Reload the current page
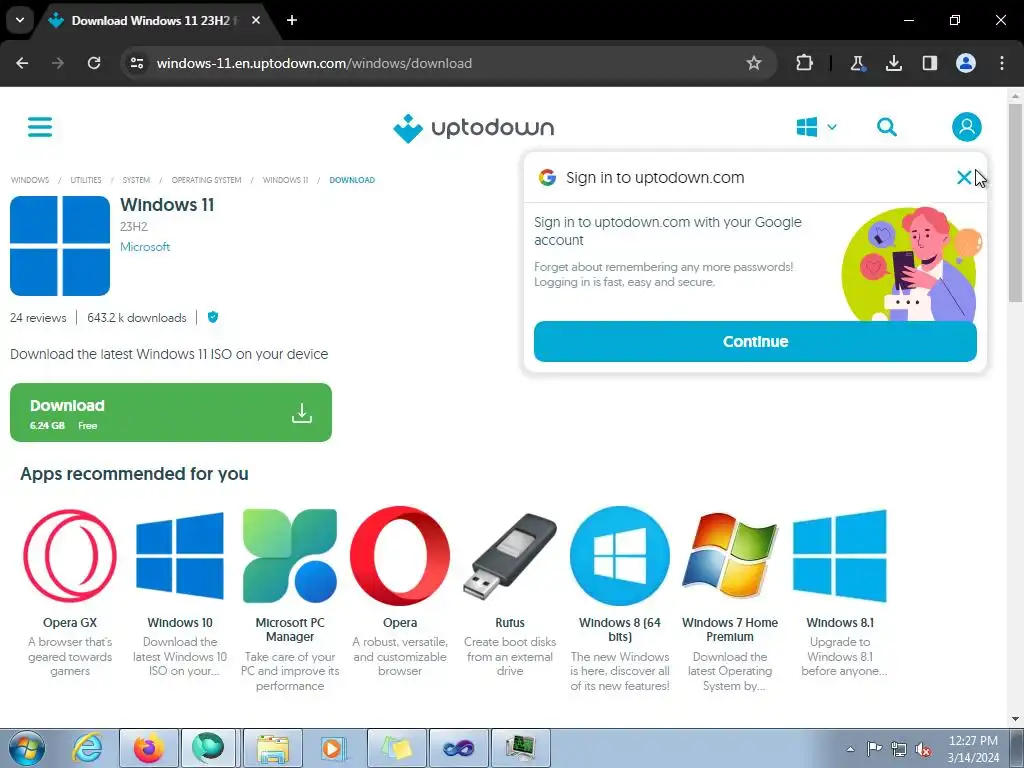The height and width of the screenshot is (768, 1024). point(94,63)
